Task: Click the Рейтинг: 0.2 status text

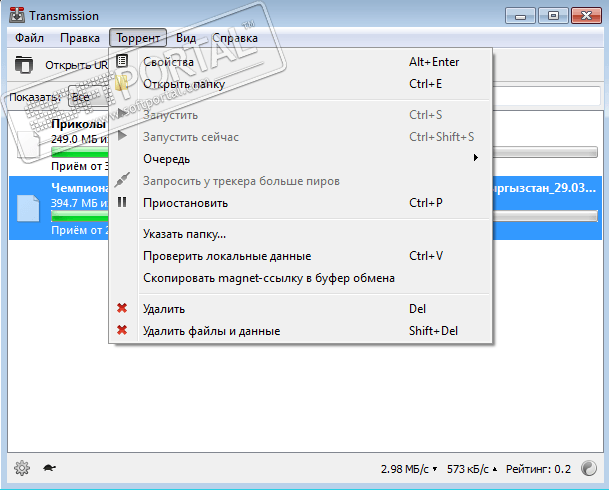Action: point(538,469)
